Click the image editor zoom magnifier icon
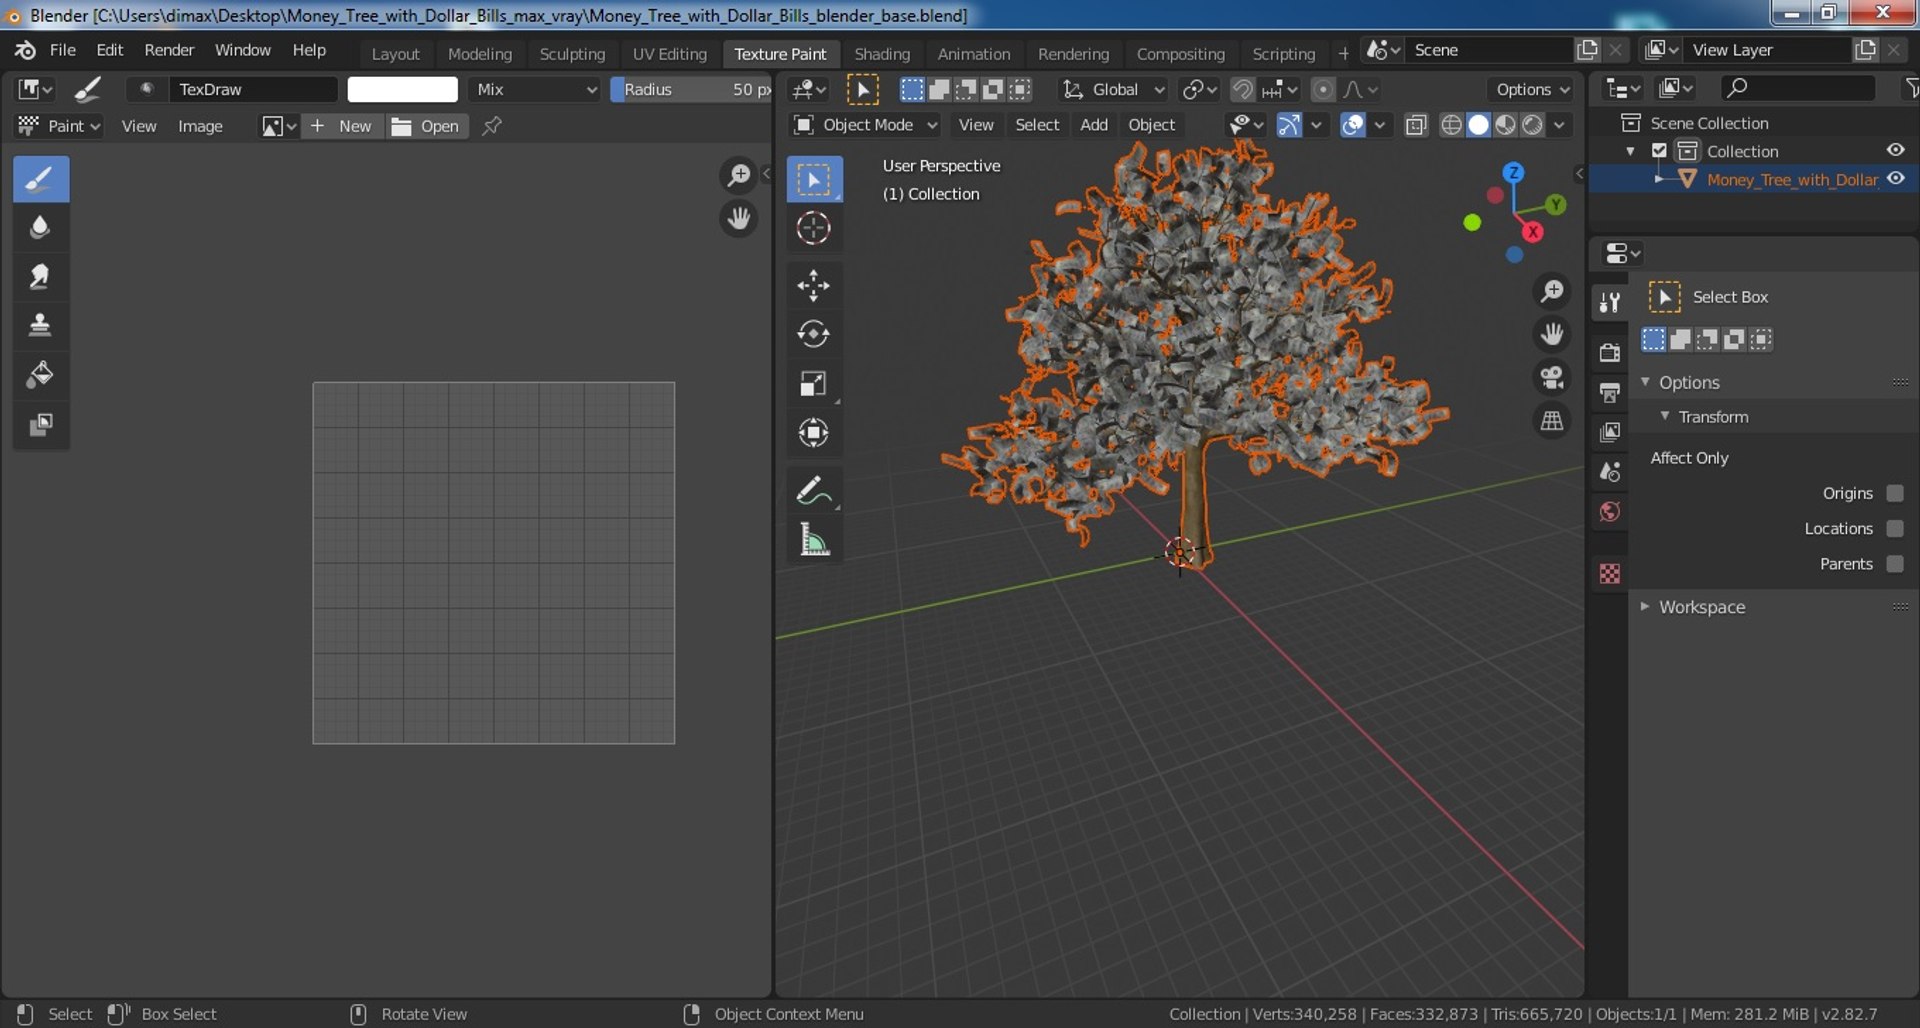Screen dimensions: 1920x1028 (x=739, y=175)
